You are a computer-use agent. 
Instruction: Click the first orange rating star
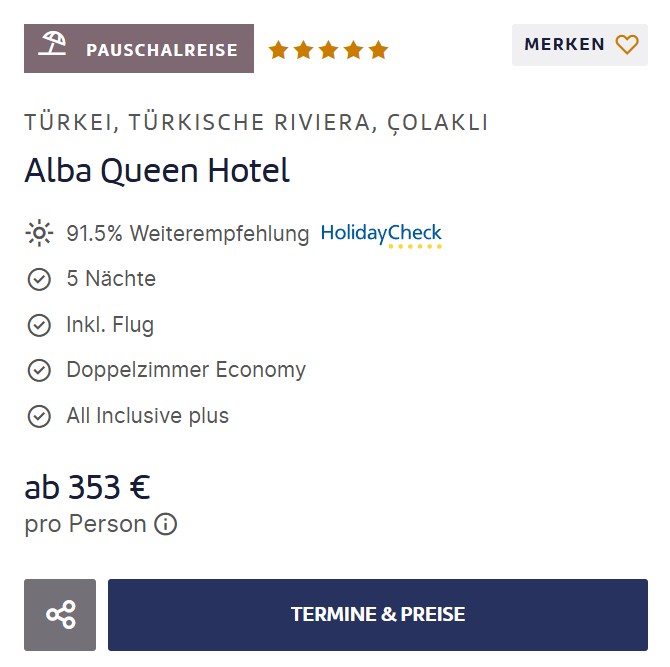[278, 50]
